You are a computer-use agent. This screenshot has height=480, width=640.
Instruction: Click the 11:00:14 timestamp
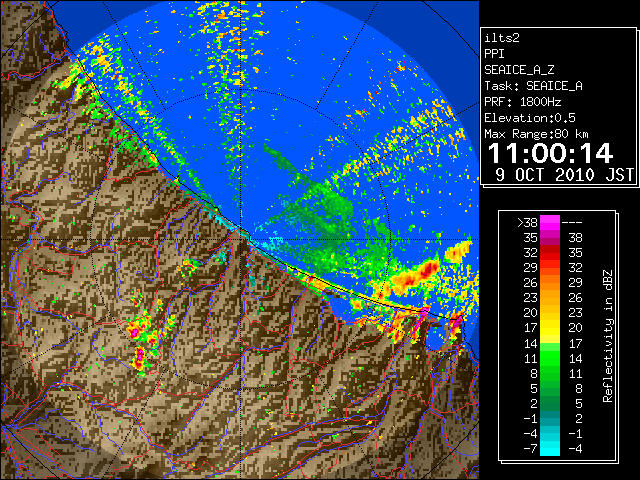tap(551, 154)
